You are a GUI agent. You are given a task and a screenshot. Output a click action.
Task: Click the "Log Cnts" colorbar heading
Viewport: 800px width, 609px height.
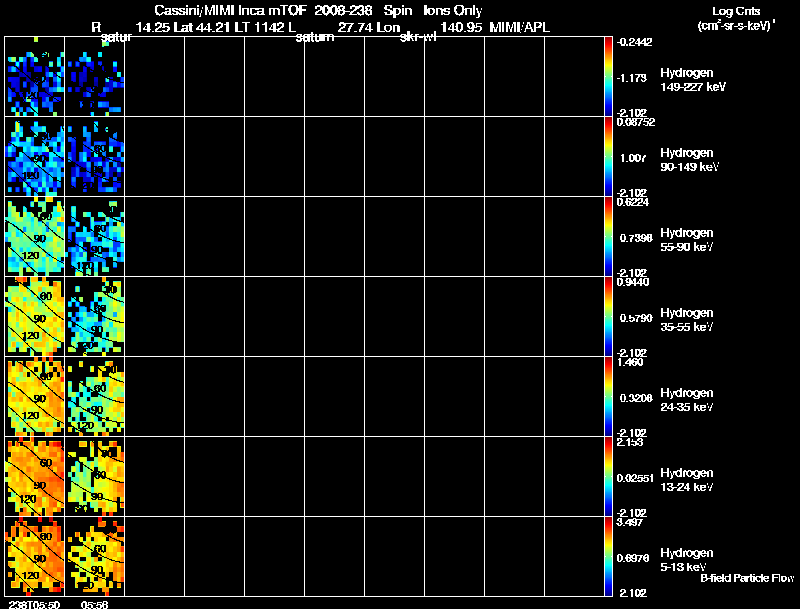pyautogui.click(x=736, y=11)
